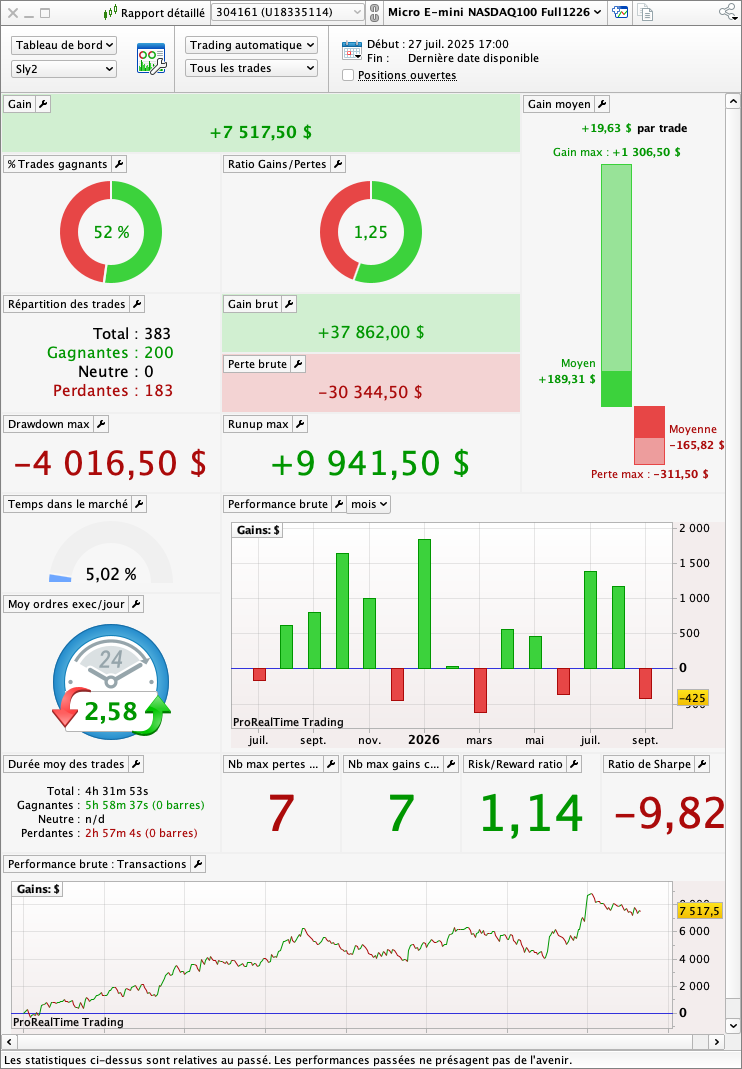Click the wrench beside Perte brute

(298, 364)
